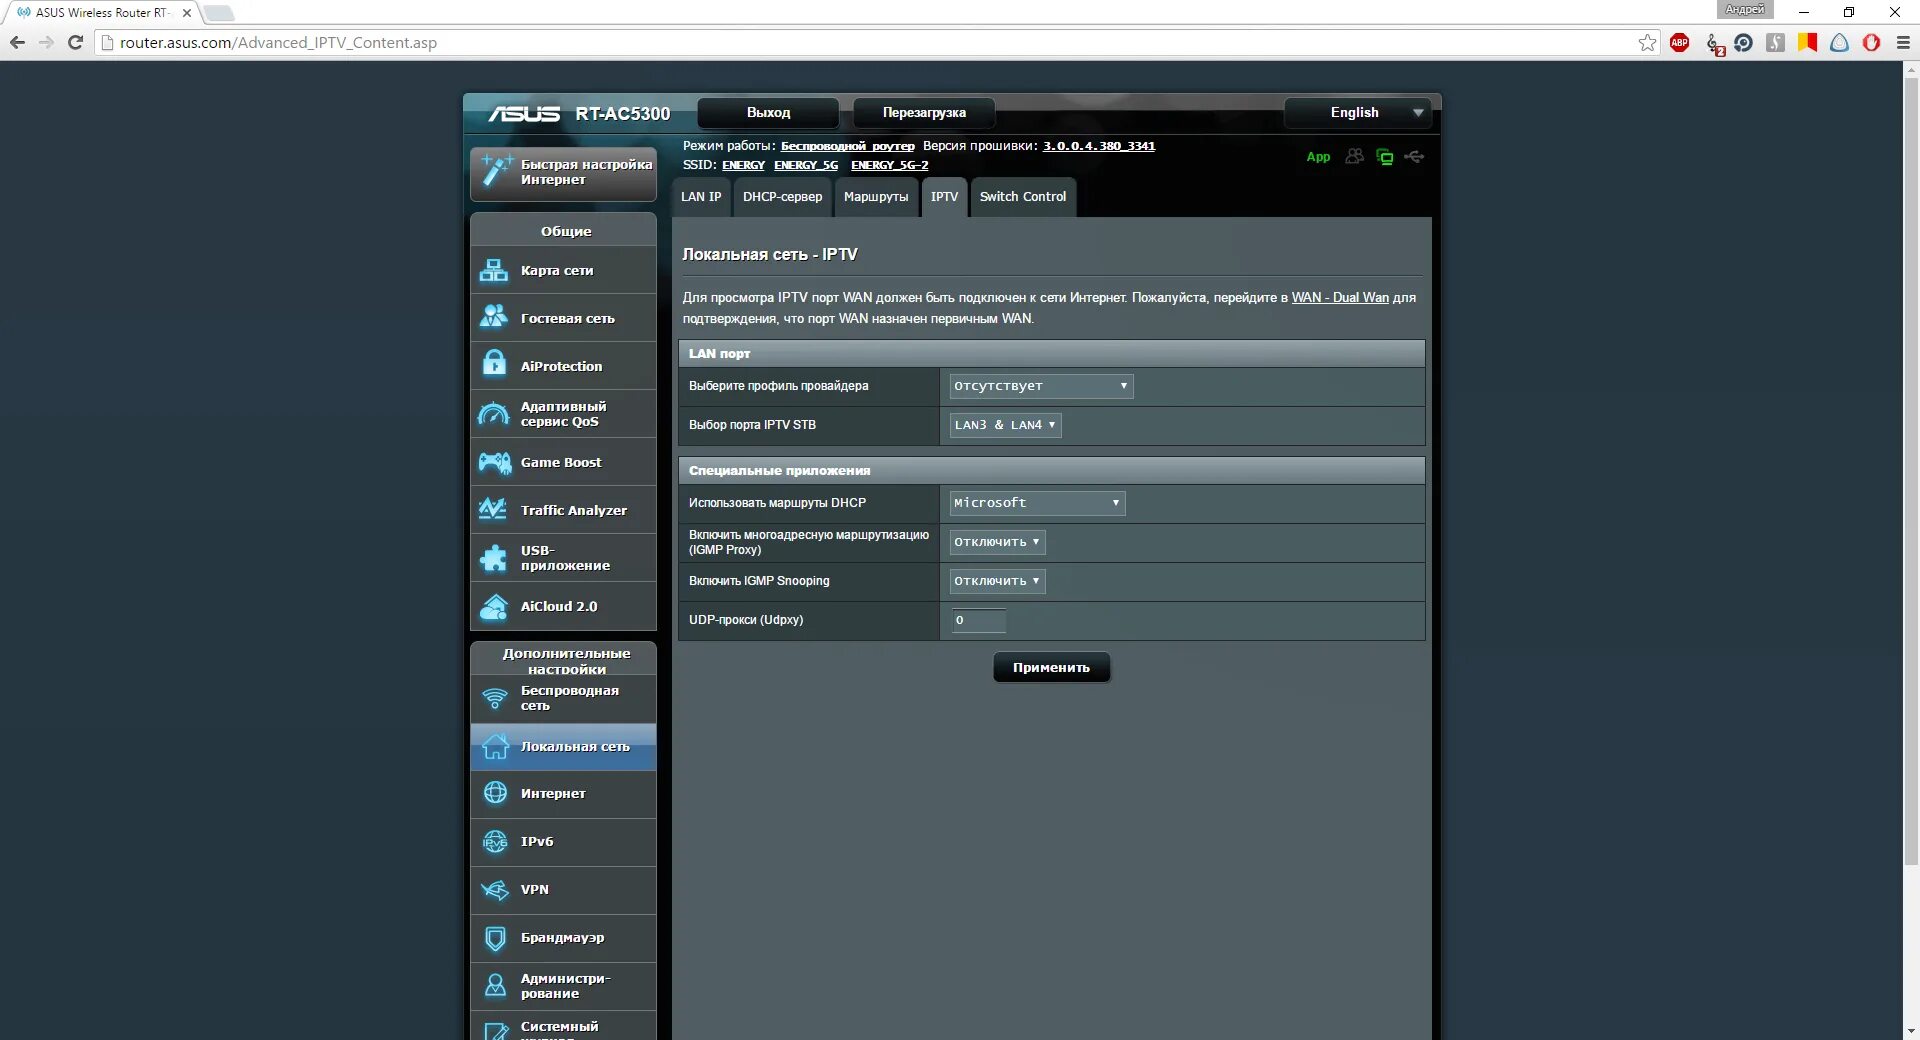1920x1040 pixels.
Task: Click the App link in header
Action: [x=1318, y=157]
